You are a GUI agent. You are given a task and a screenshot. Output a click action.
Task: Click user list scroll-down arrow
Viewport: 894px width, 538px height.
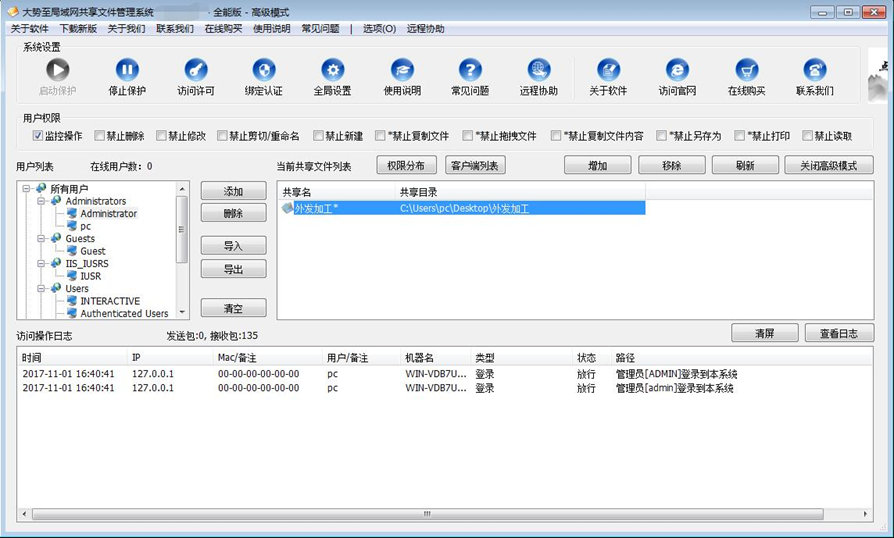[x=182, y=312]
